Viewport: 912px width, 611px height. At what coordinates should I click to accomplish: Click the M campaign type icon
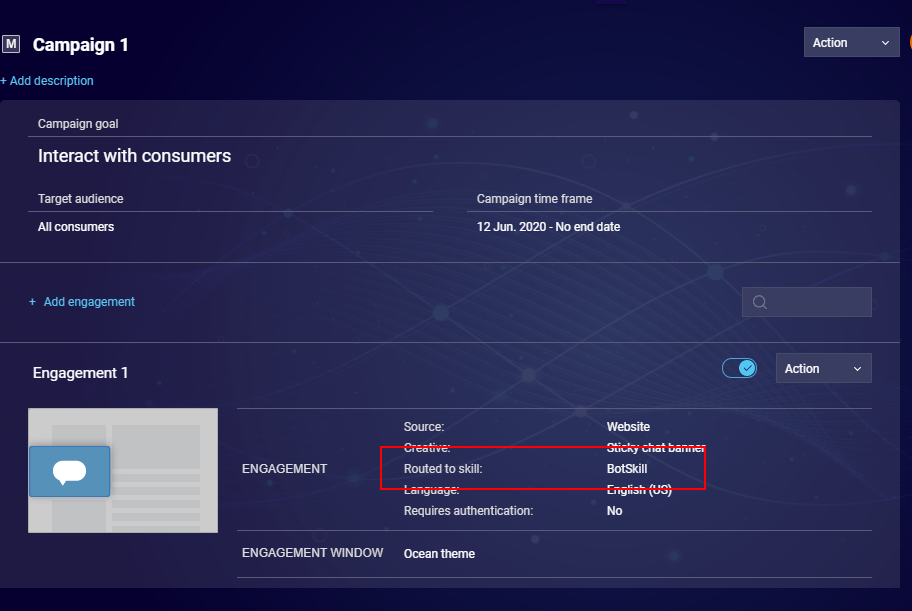click(11, 44)
